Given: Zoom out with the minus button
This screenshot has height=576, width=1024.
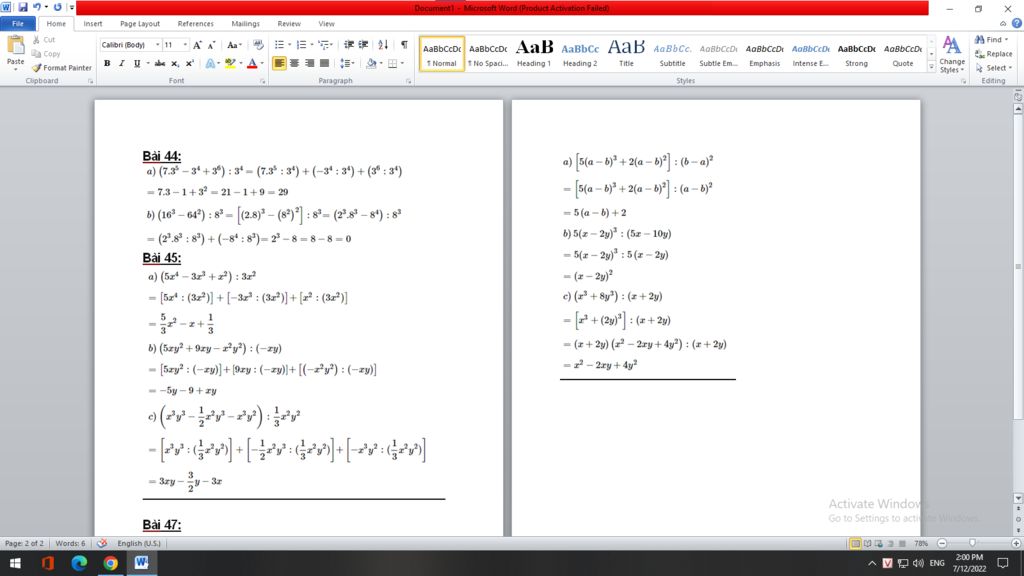Looking at the screenshot, I should point(942,543).
